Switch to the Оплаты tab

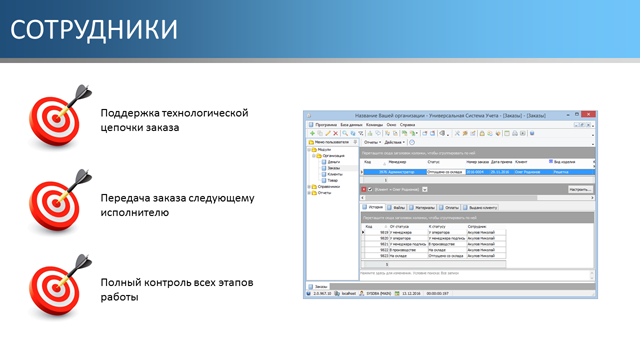pos(449,208)
